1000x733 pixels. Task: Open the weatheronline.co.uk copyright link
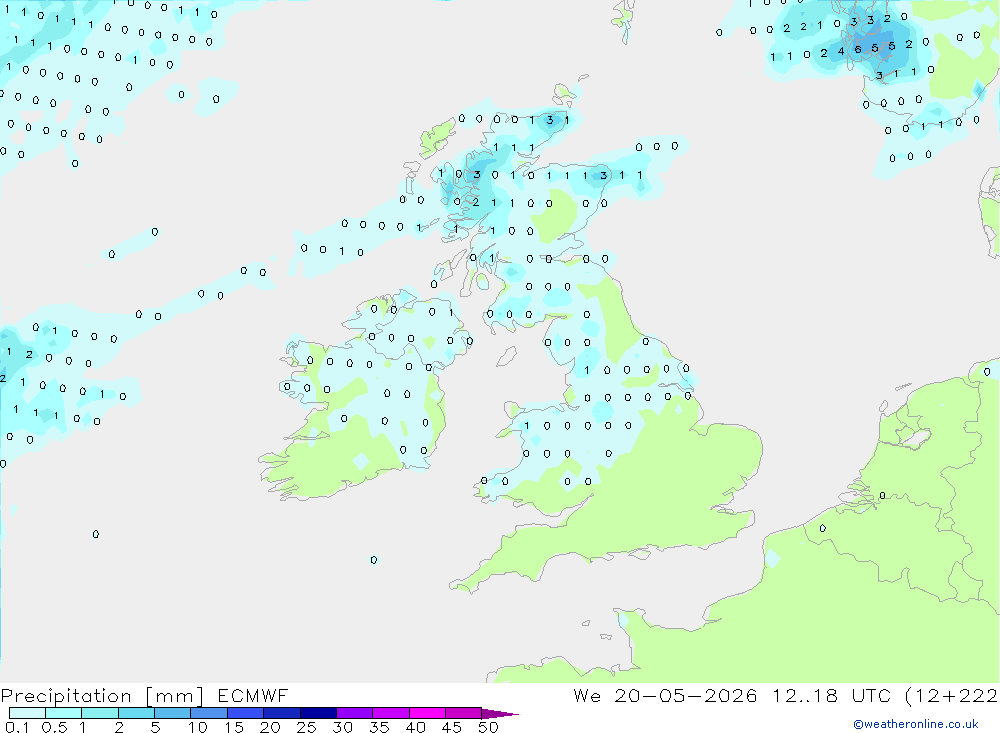[916, 724]
